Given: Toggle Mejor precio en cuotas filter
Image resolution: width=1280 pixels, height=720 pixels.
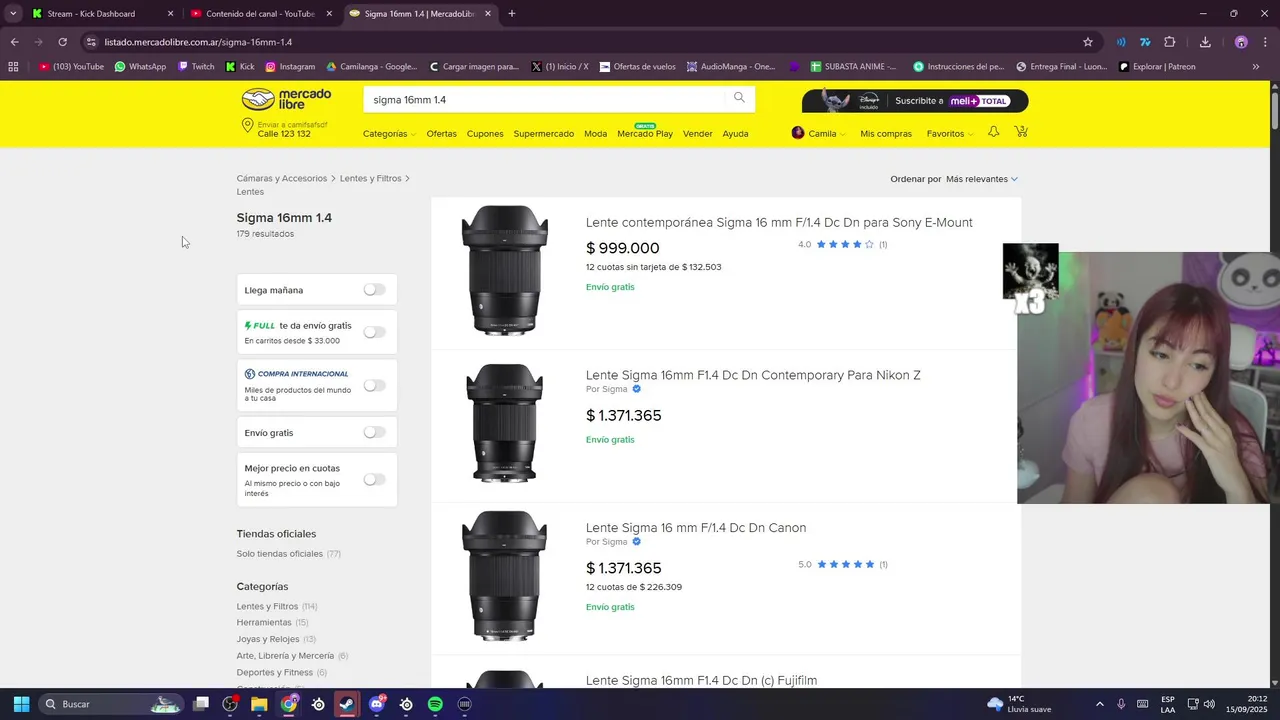Looking at the screenshot, I should [374, 479].
